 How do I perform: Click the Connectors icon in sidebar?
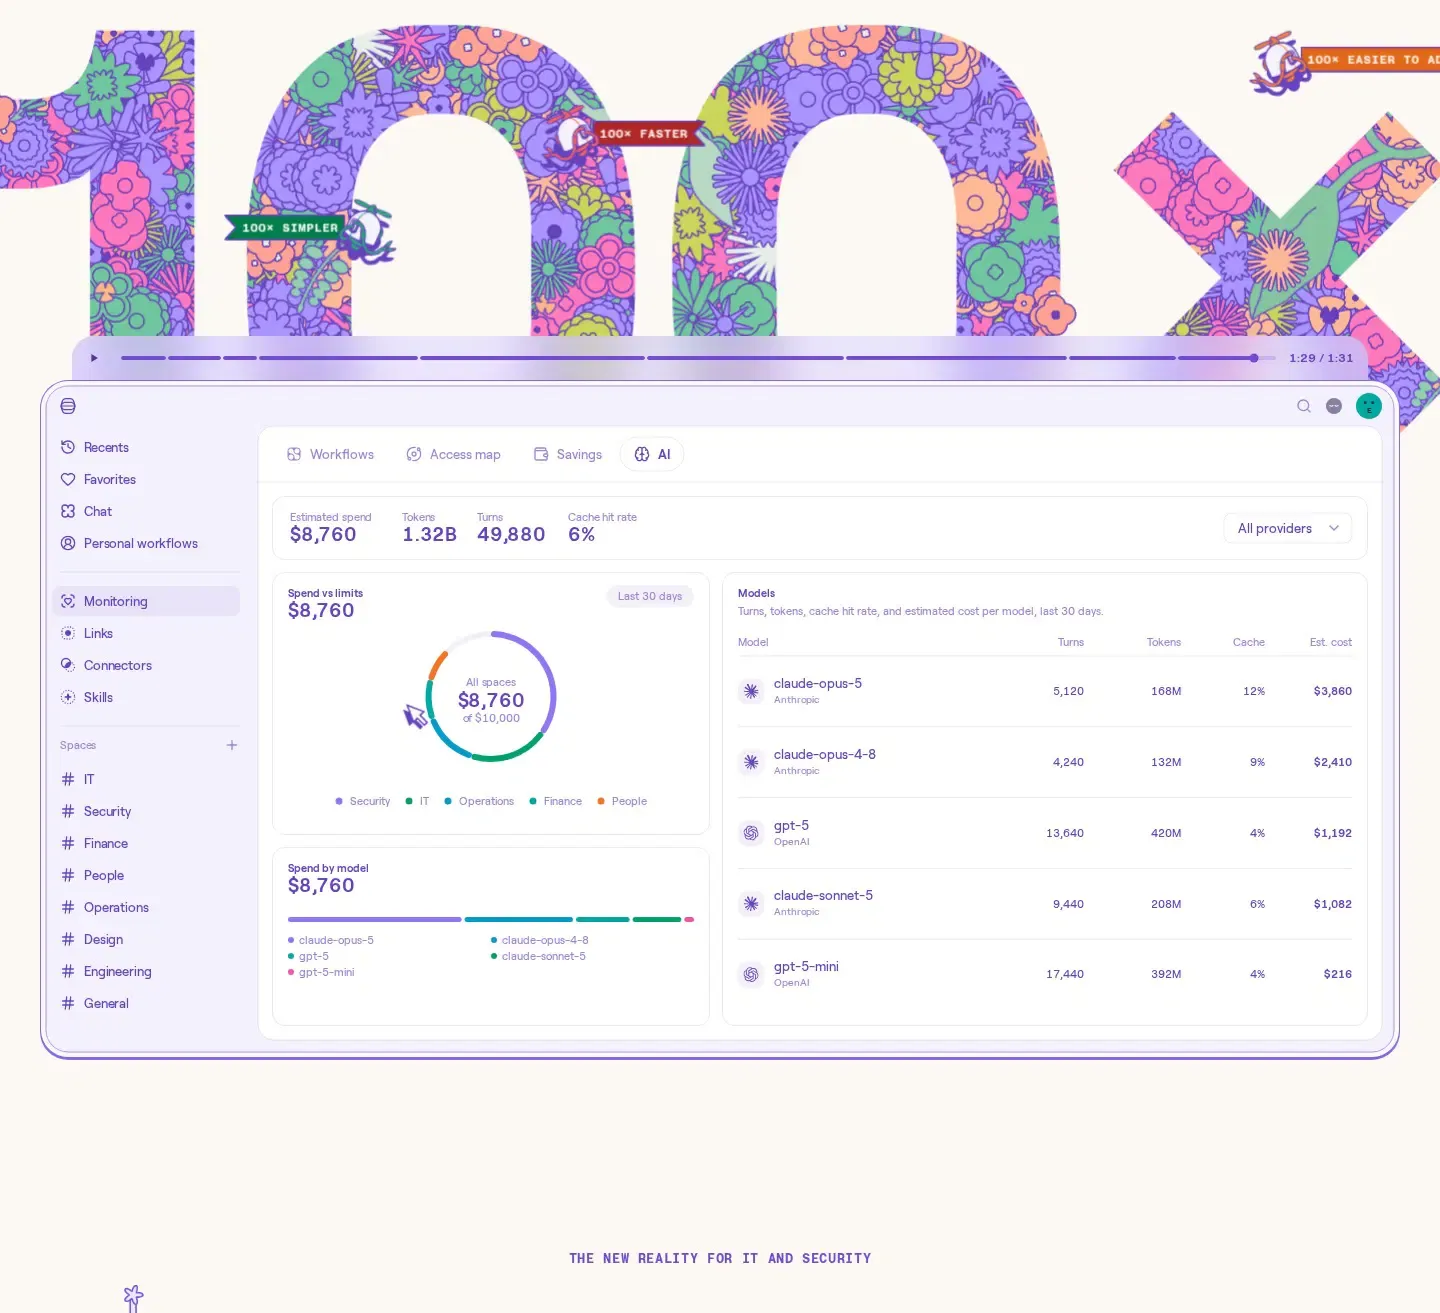pyautogui.click(x=68, y=665)
